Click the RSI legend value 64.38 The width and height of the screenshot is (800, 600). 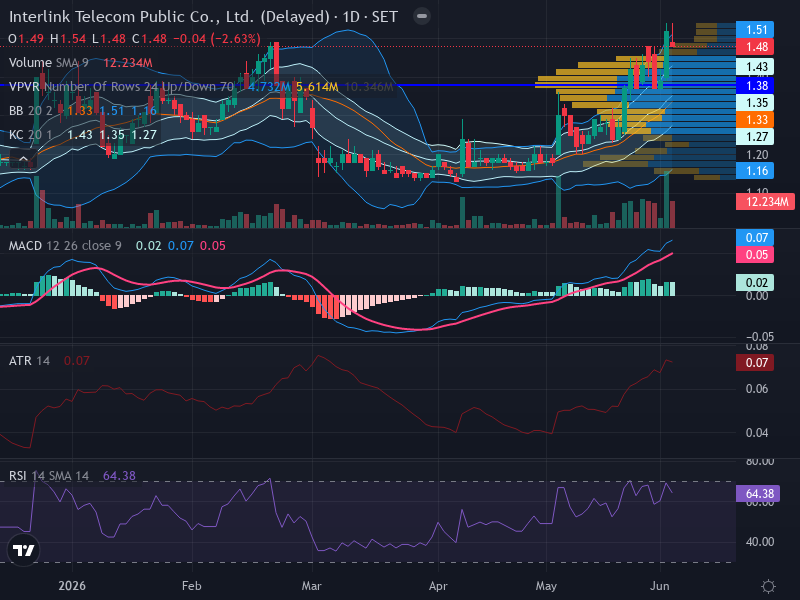pos(119,476)
